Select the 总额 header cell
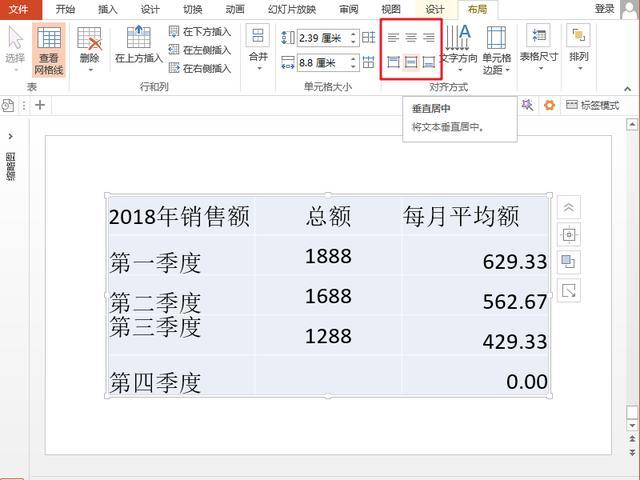The height and width of the screenshot is (480, 640). tap(328, 216)
